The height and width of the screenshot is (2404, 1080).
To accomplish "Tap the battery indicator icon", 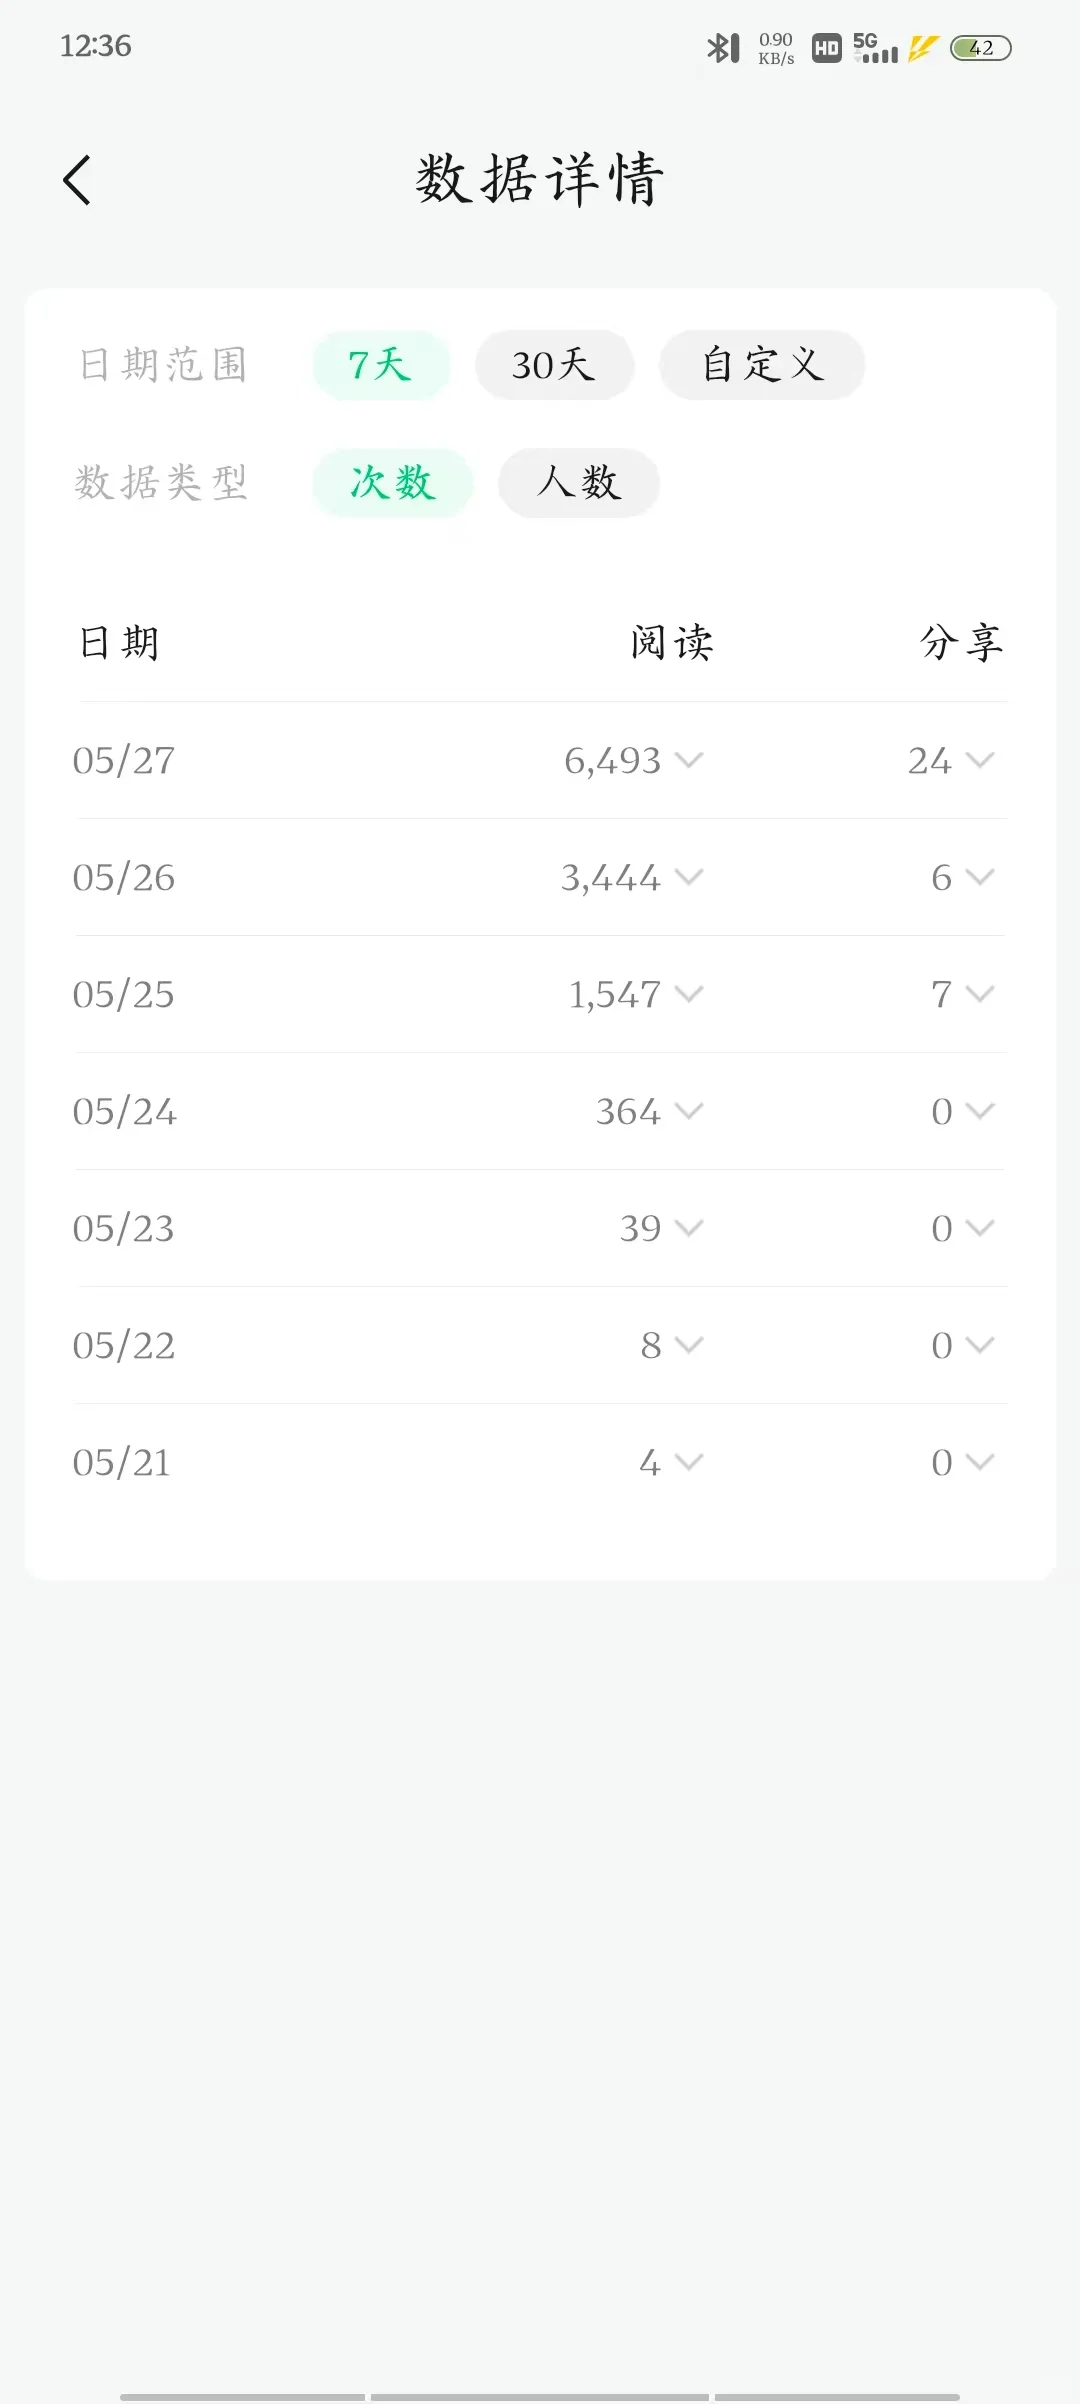I will tap(980, 48).
